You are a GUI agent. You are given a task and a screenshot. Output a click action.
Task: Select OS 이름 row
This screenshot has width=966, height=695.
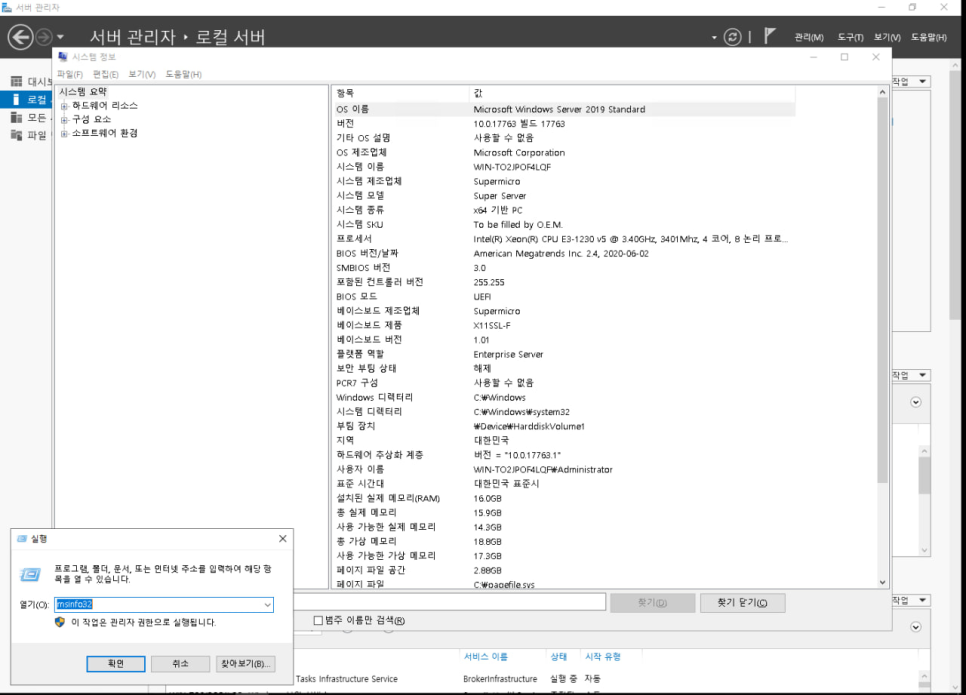(565, 109)
